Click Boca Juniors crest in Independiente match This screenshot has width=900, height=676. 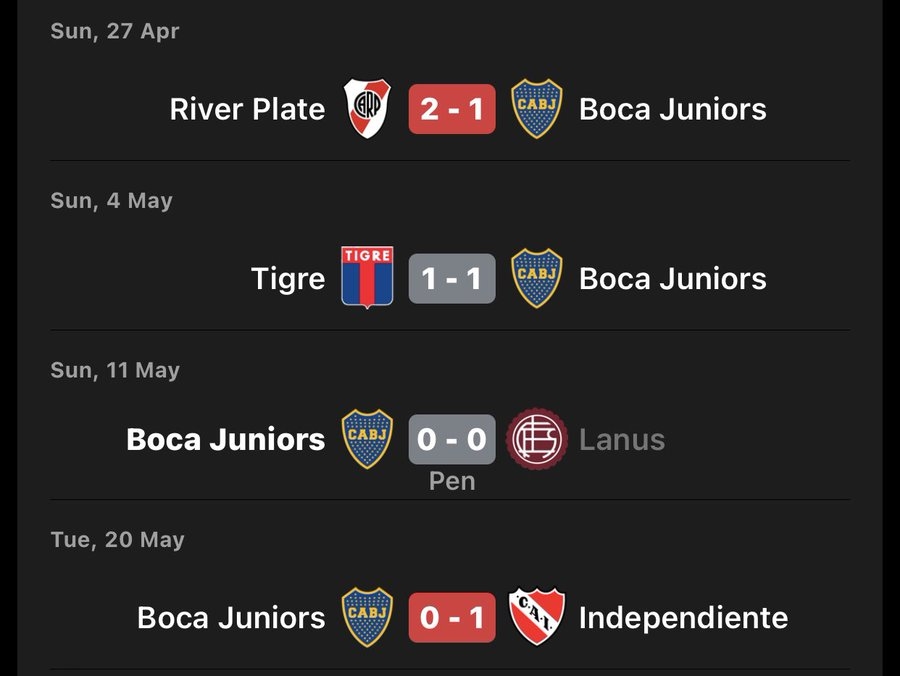pos(367,617)
